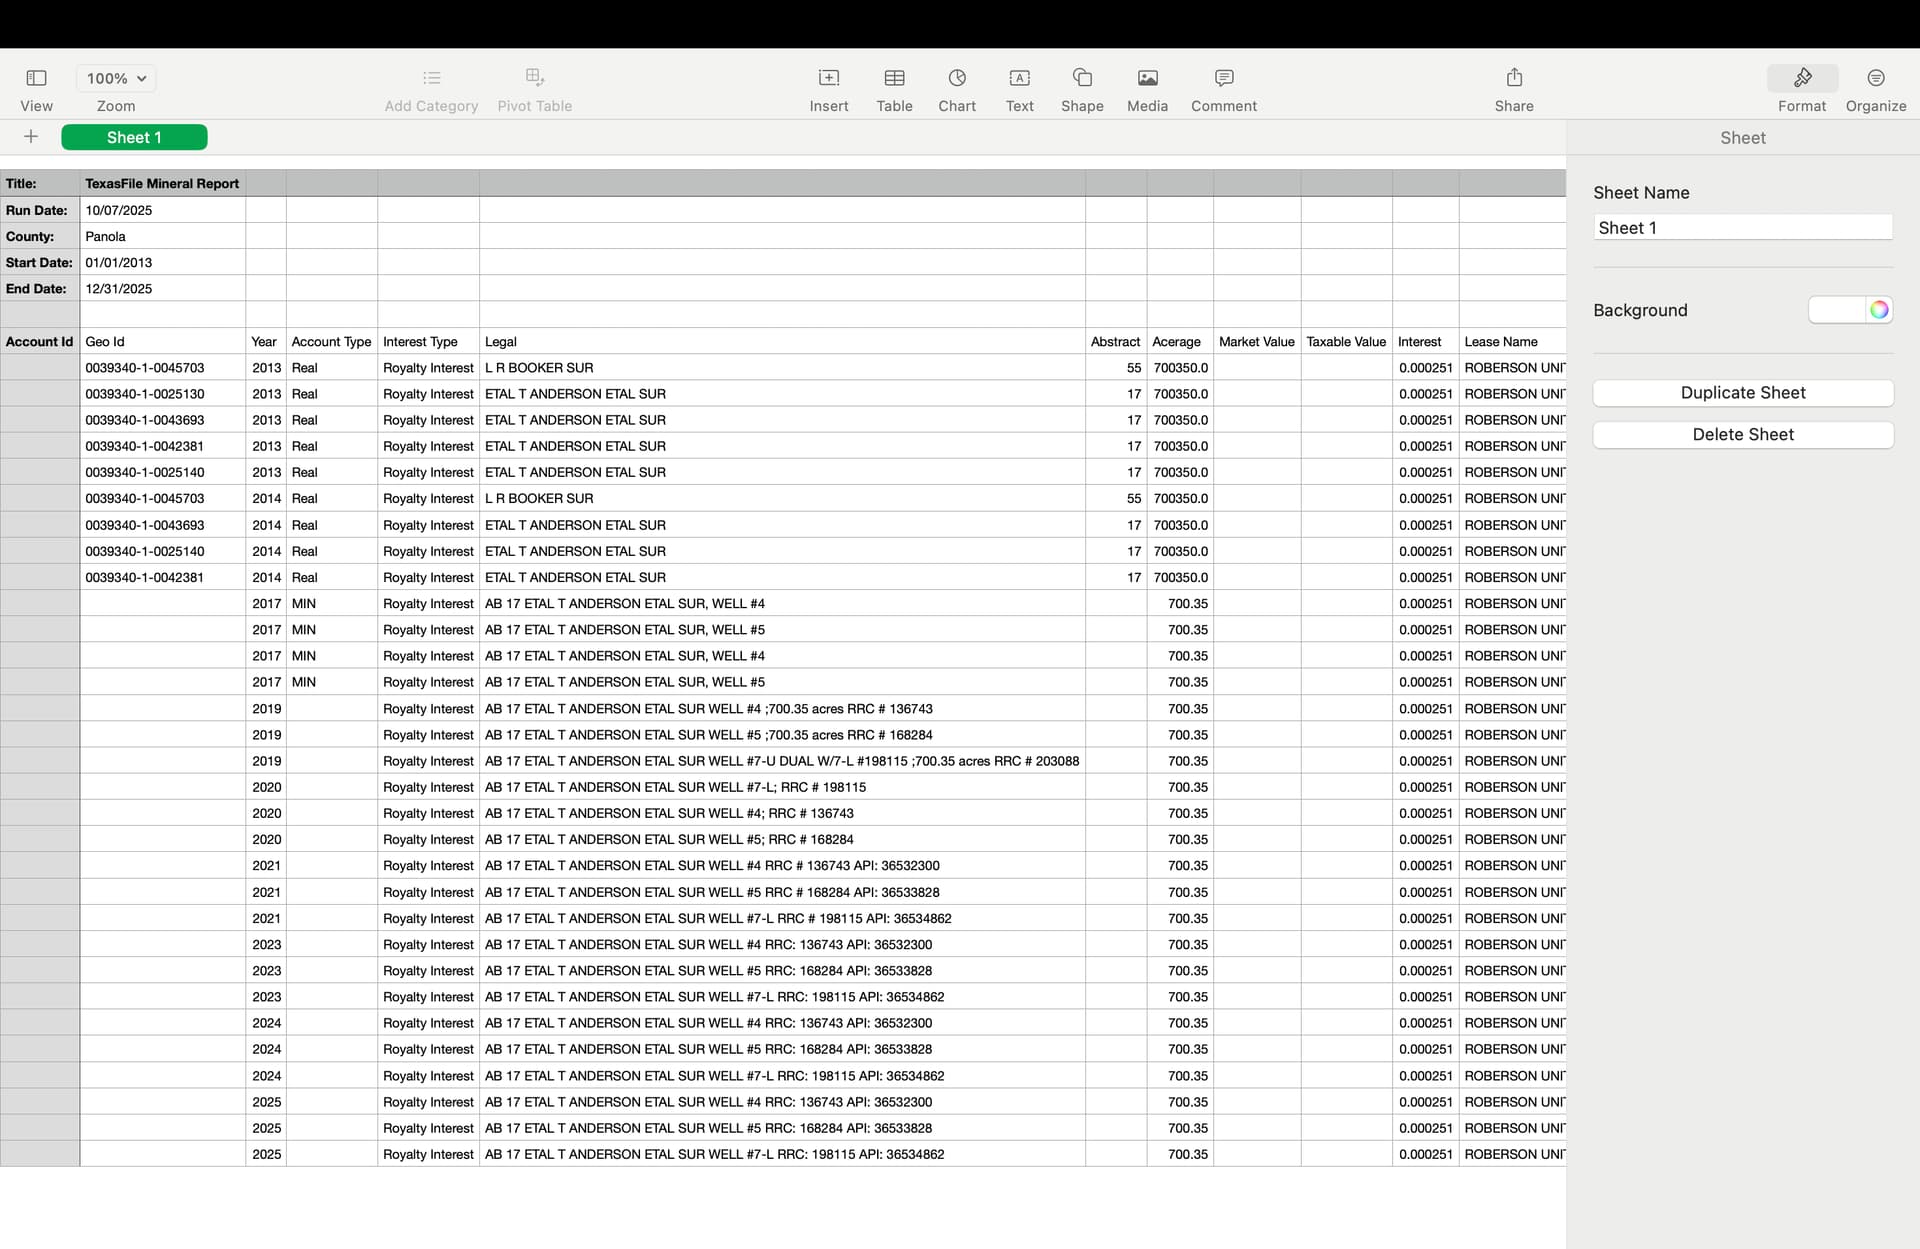
Task: Click the Background fill color well
Action: (1837, 310)
